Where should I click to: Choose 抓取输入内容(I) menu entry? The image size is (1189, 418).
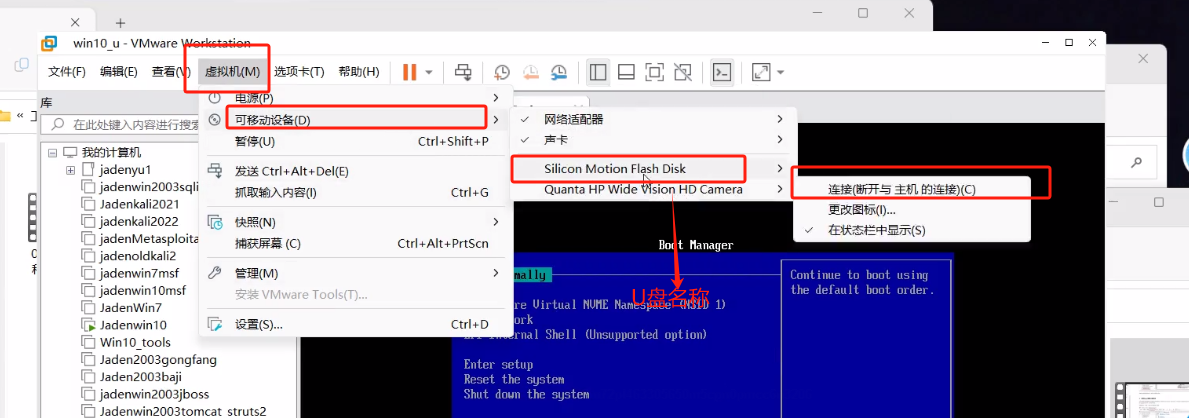point(356,193)
